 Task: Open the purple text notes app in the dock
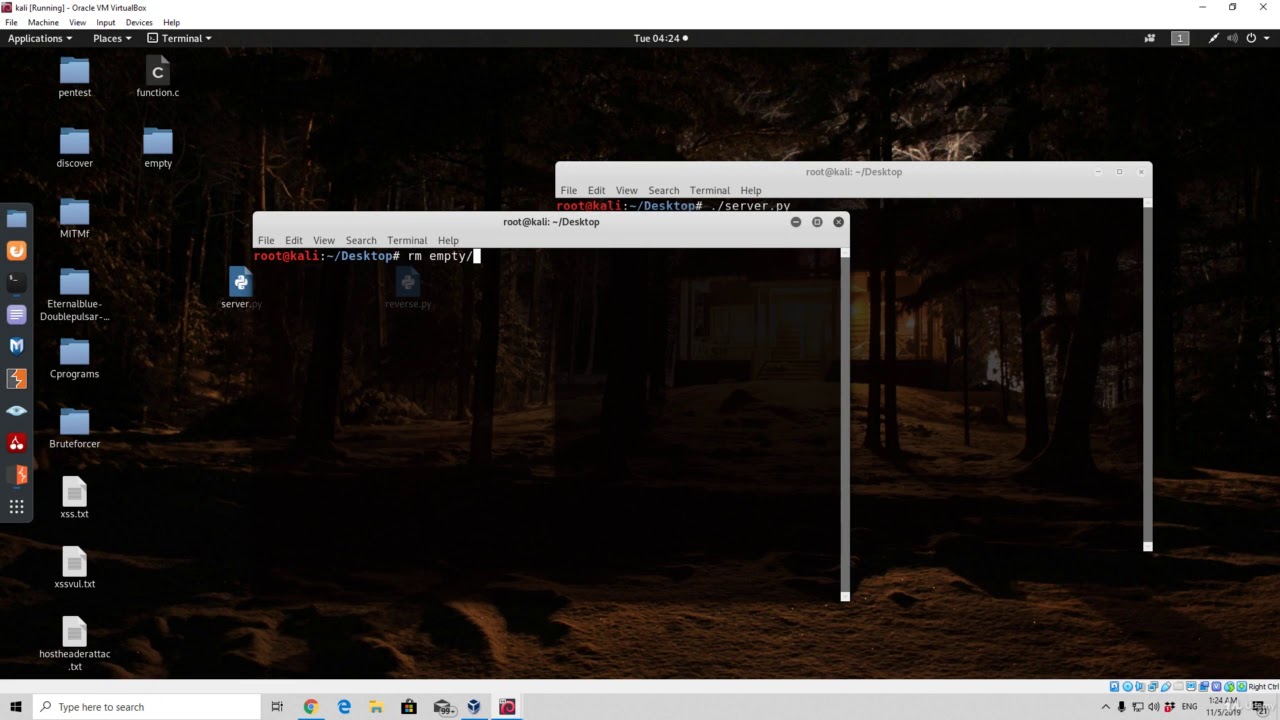(x=17, y=315)
